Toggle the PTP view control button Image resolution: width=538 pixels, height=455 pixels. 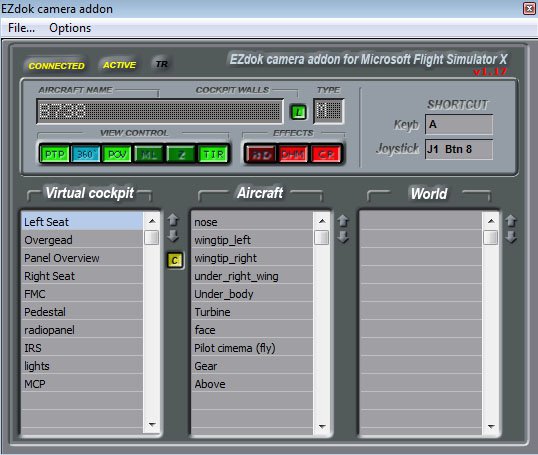pos(54,154)
